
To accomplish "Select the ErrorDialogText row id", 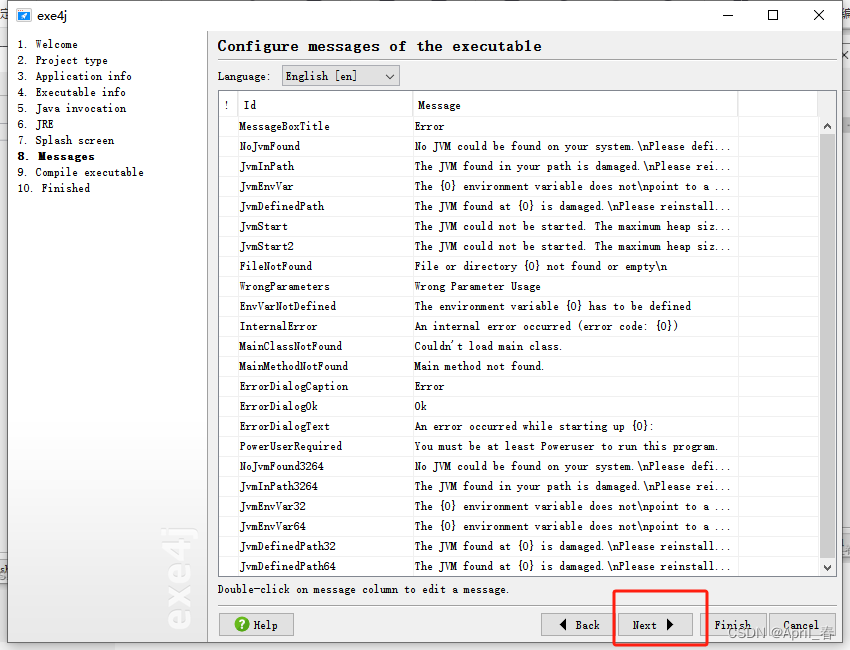I will coord(284,427).
